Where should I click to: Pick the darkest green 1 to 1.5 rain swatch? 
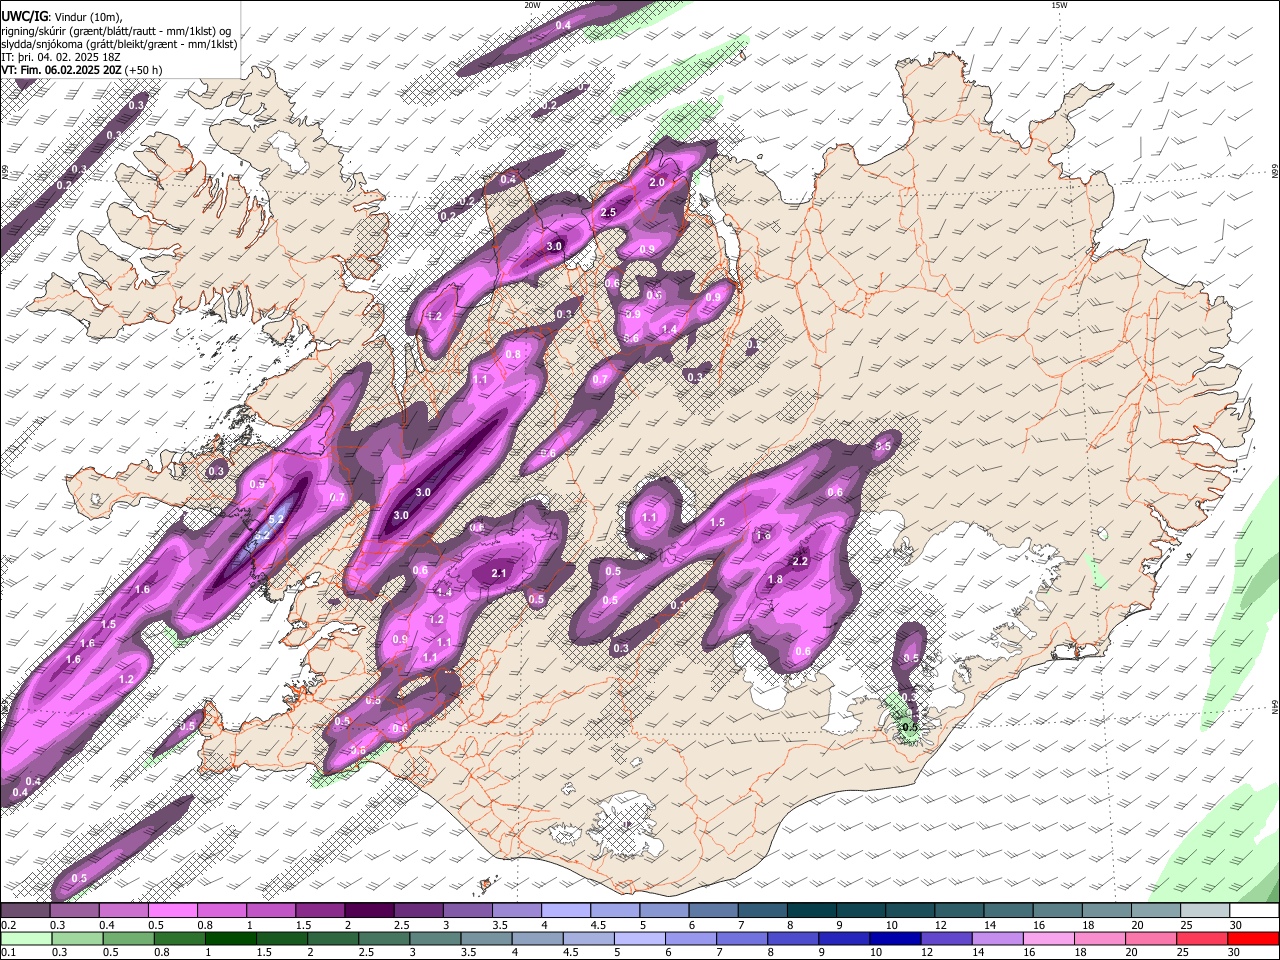pyautogui.click(x=231, y=939)
